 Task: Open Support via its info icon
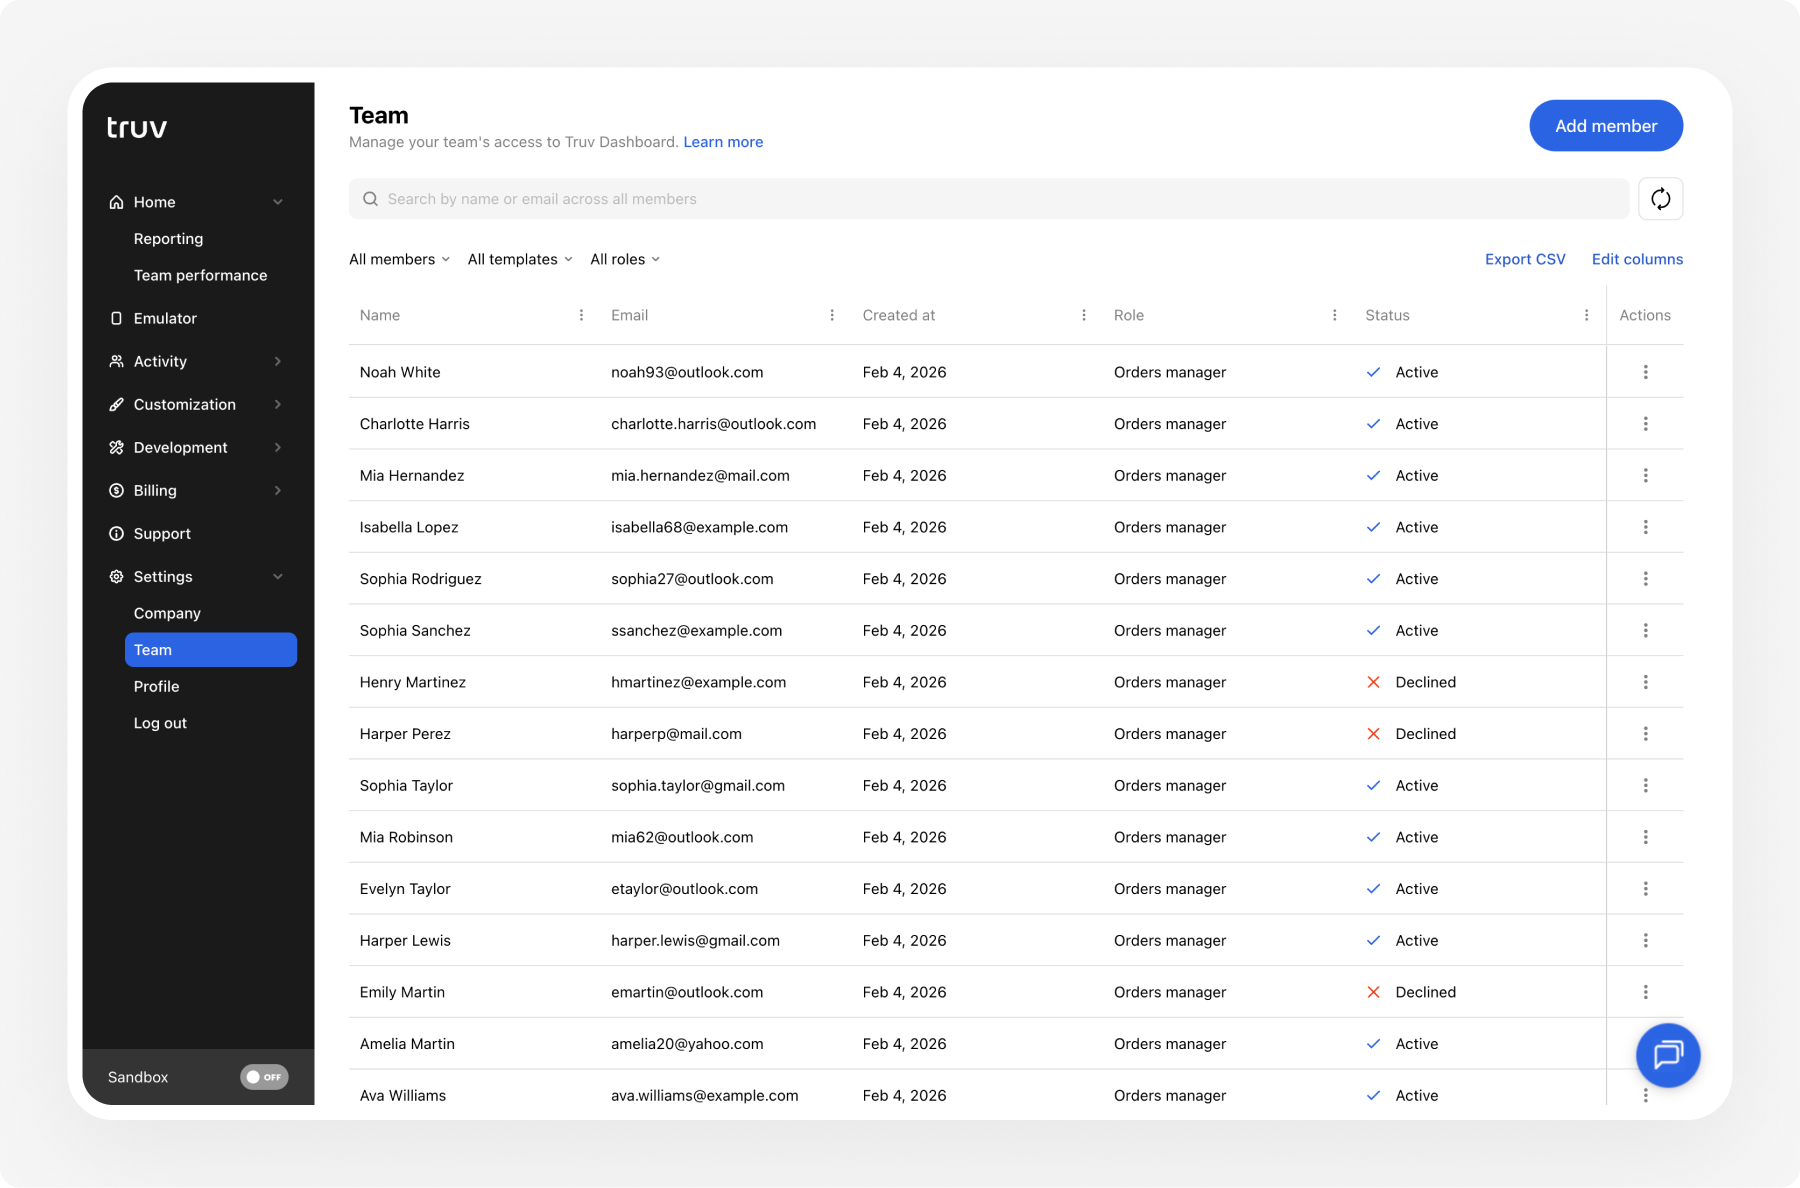click(116, 533)
